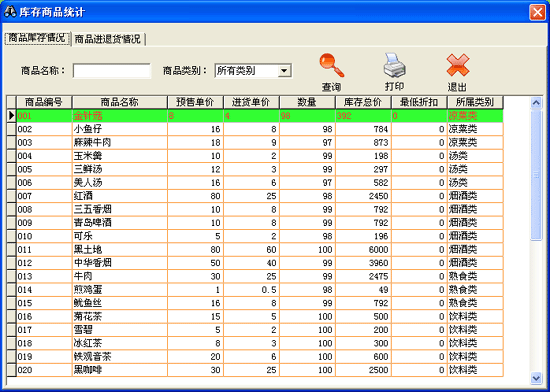The height and width of the screenshot is (392, 550).
Task: Click the 最低折扣 column header
Action: 419,102
